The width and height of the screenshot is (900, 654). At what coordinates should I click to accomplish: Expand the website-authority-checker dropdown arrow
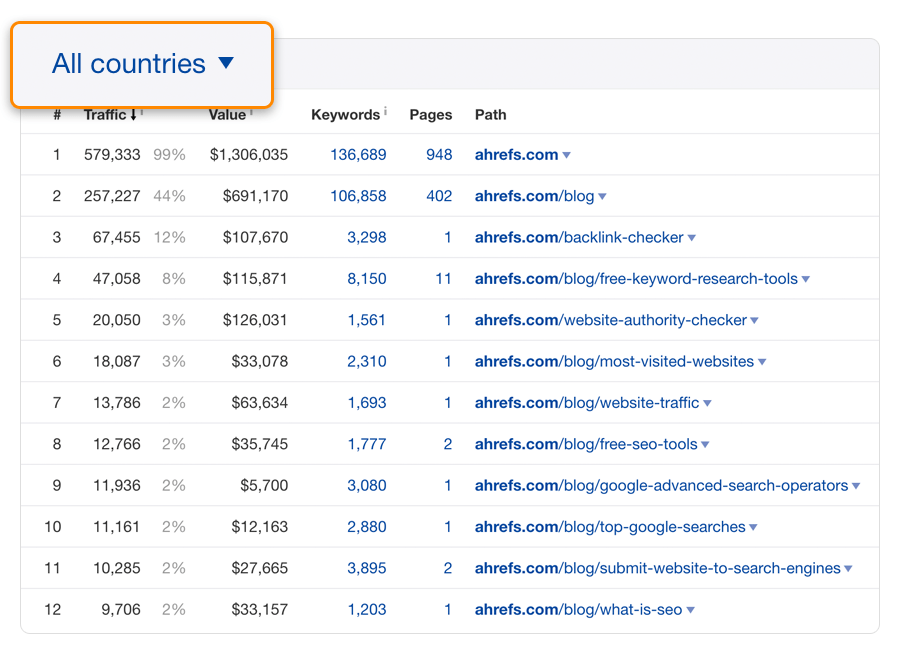point(754,320)
